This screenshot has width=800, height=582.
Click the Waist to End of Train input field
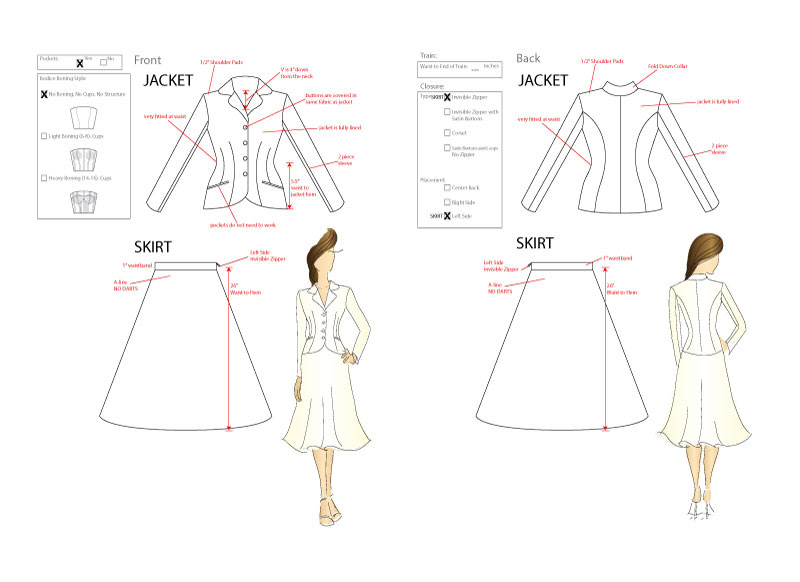click(459, 69)
